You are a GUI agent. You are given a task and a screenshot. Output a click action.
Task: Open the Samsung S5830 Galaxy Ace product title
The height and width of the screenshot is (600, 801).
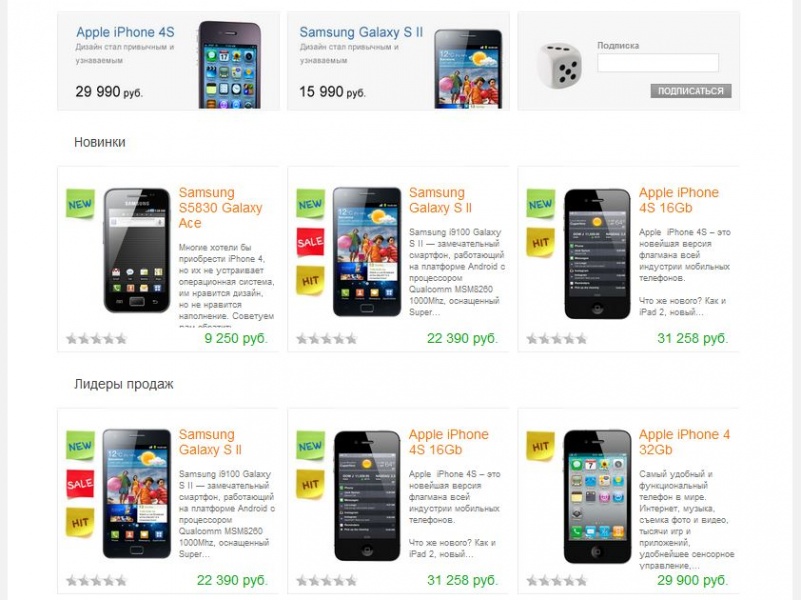point(221,208)
